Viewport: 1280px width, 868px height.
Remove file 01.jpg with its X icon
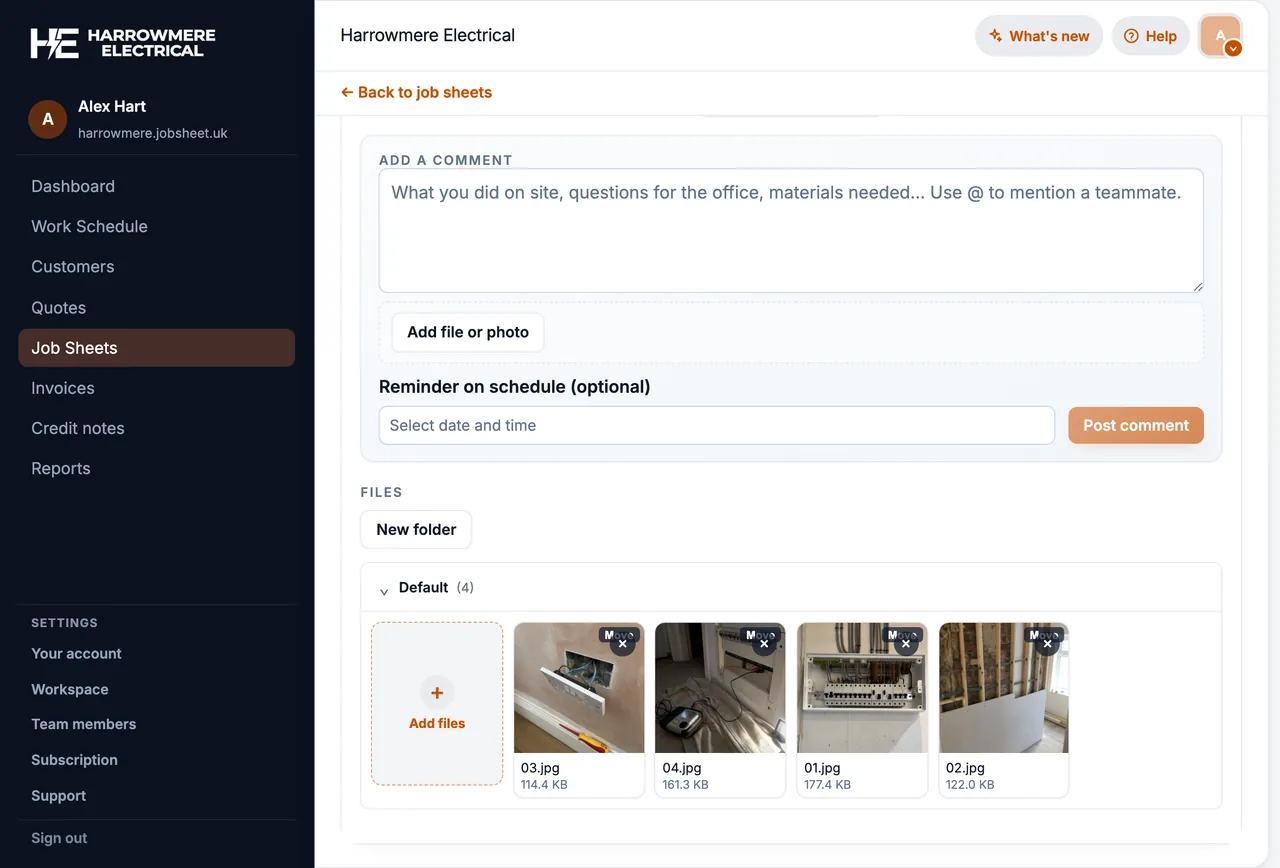click(906, 644)
